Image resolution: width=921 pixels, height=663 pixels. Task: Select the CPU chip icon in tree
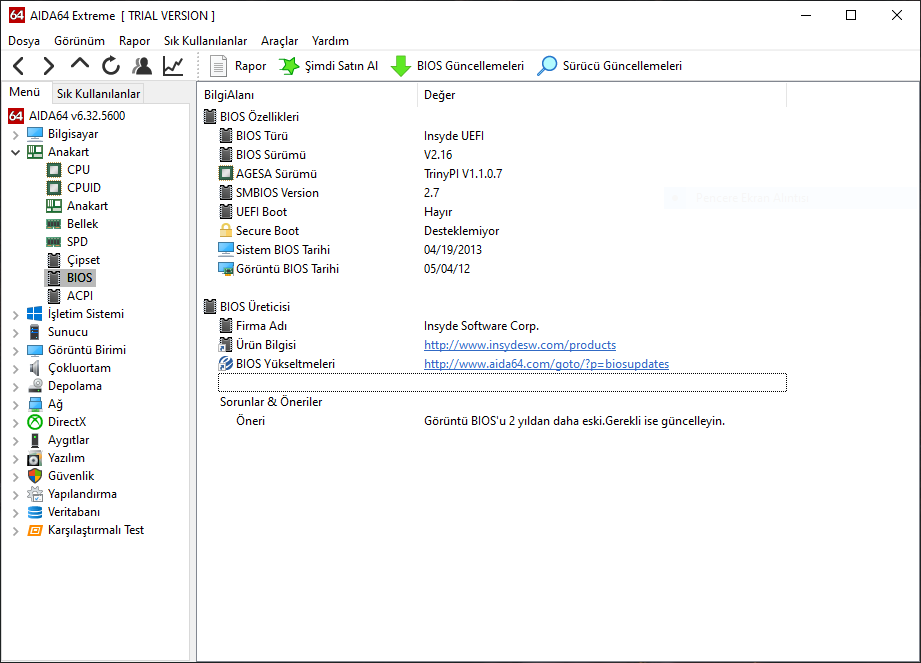[53, 170]
